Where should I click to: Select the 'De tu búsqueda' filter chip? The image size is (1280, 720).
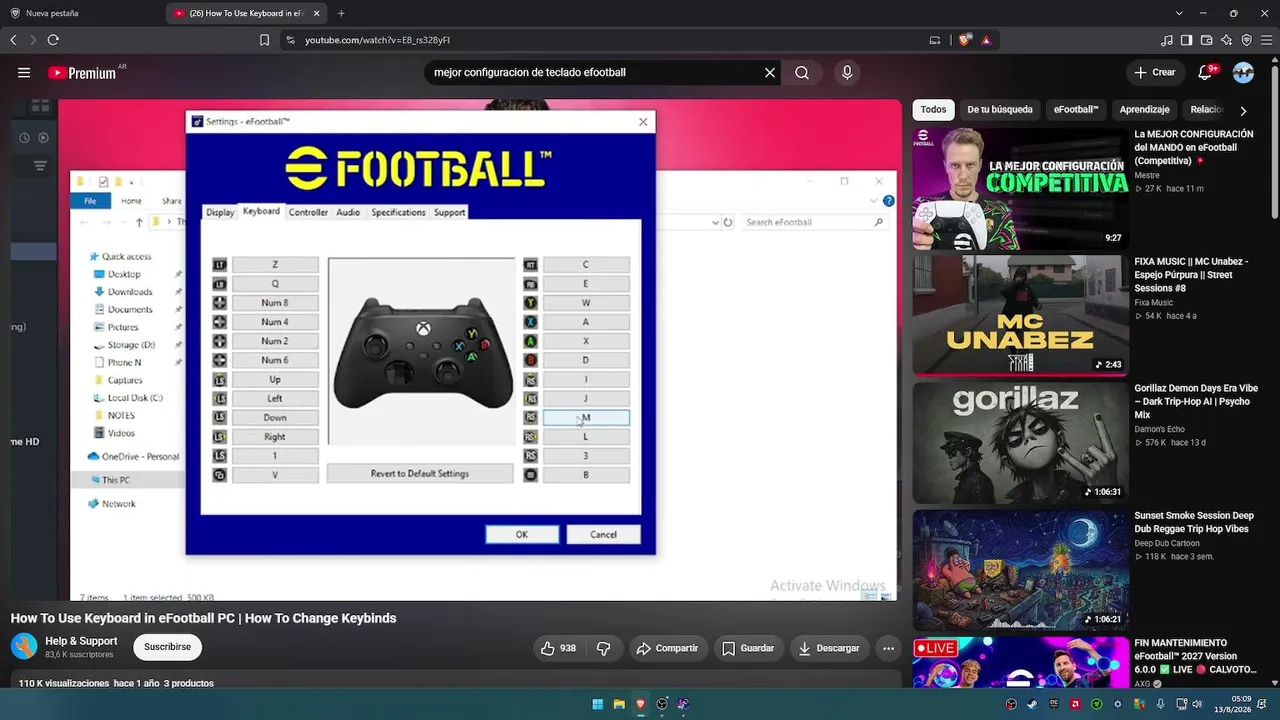[1000, 110]
